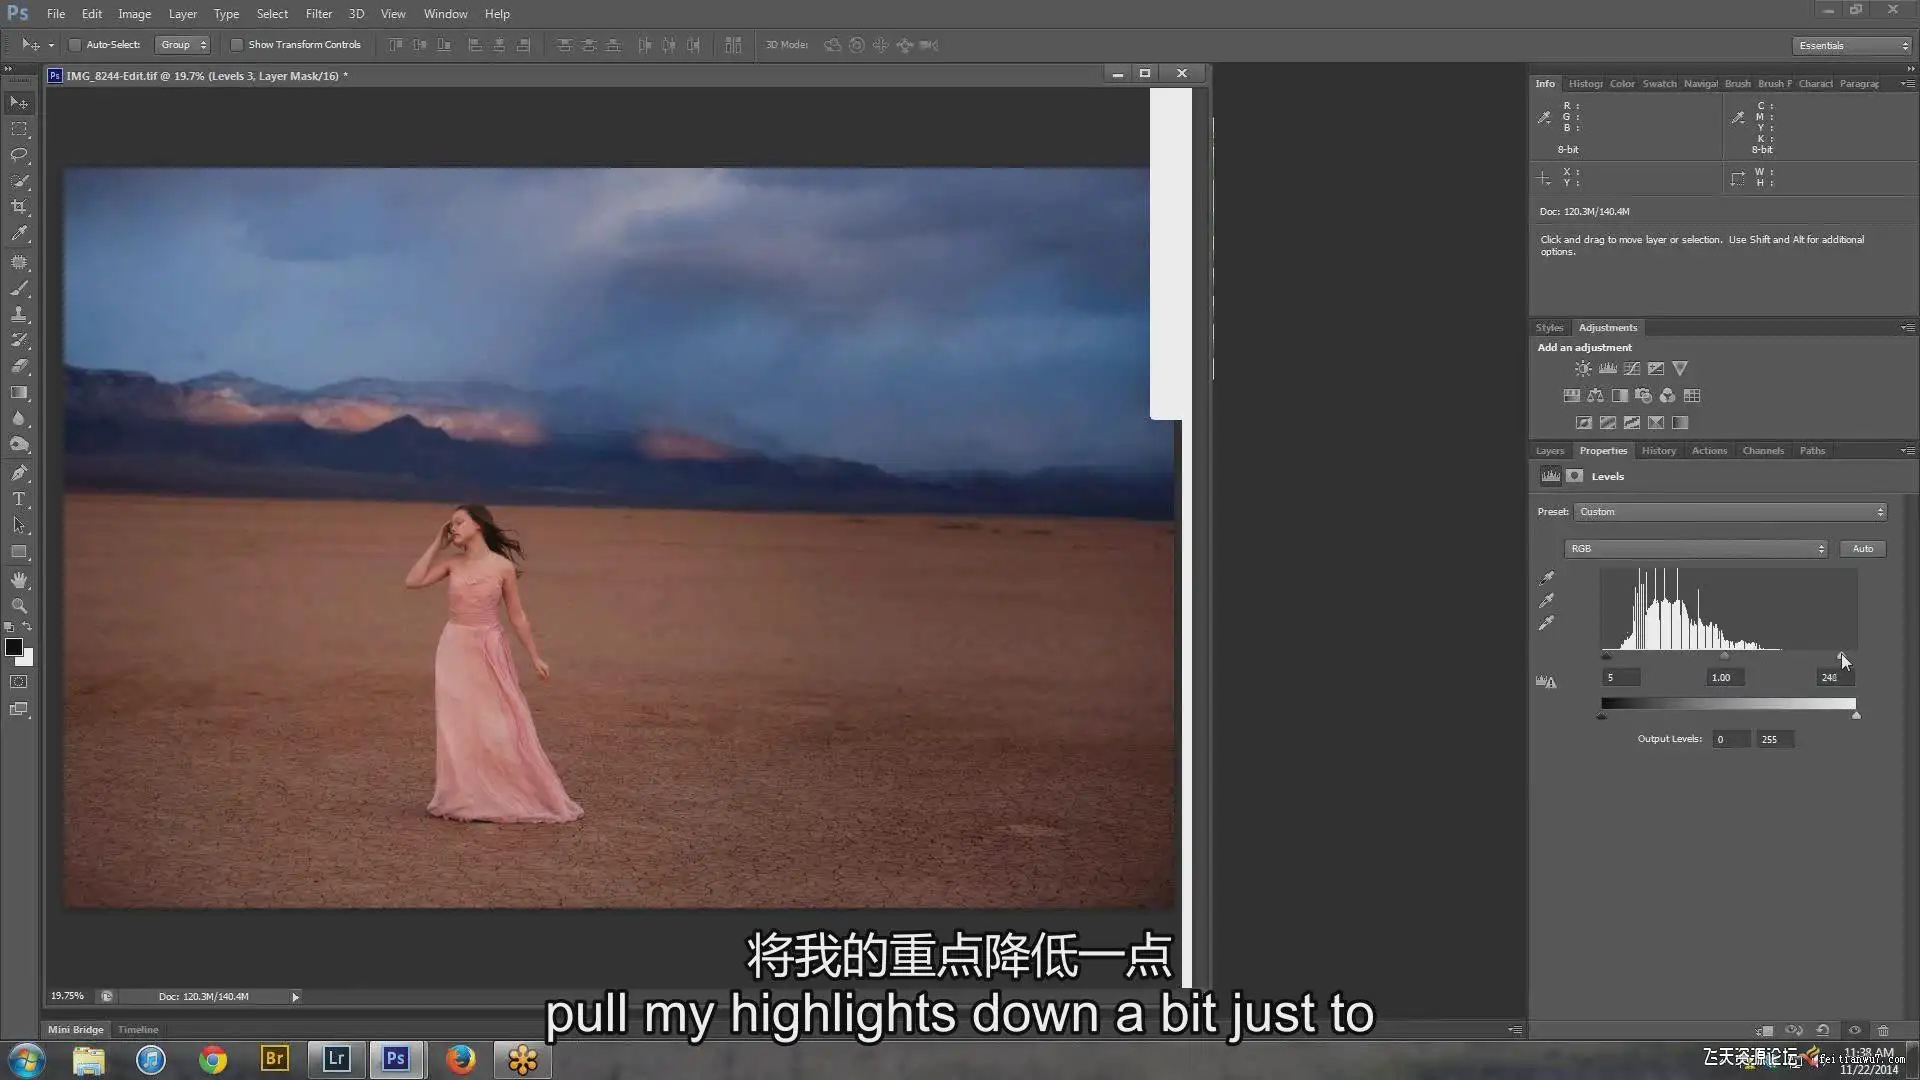Click the Auto button in Levels
Image resolution: width=1920 pixels, height=1080 pixels.
click(x=1862, y=549)
